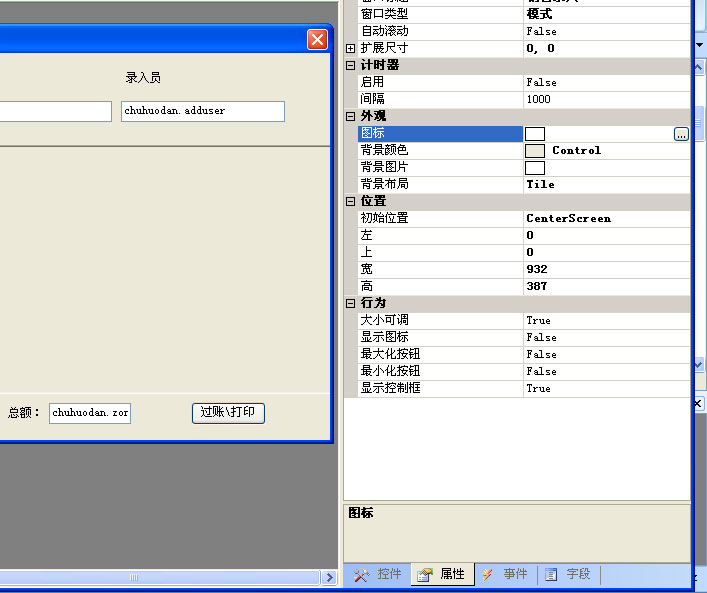The image size is (707, 593).
Task: Collapse the 位置 property group
Action: click(x=350, y=201)
